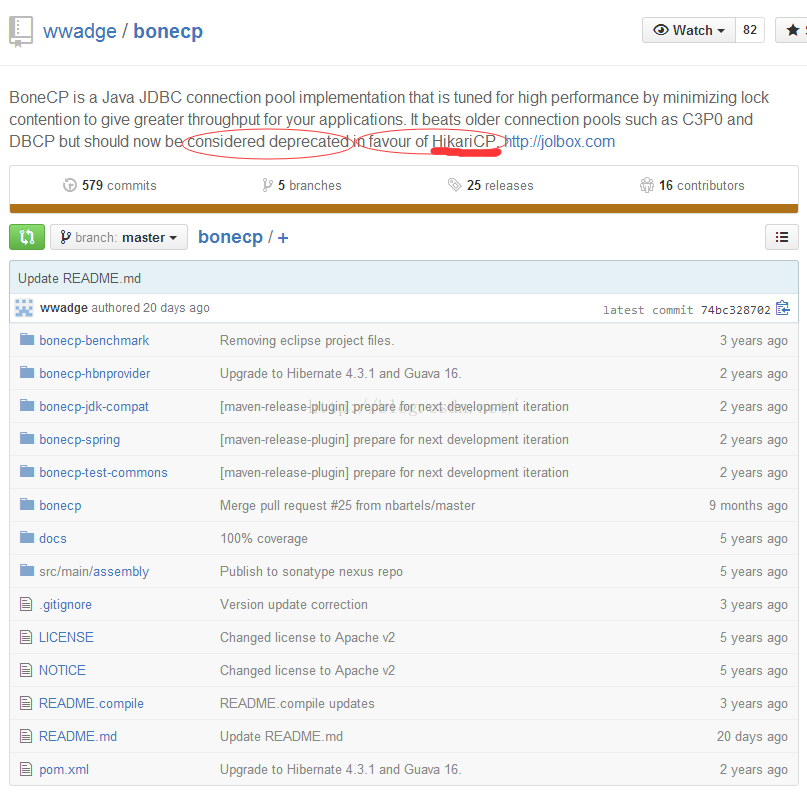The width and height of the screenshot is (807, 792).
Task: Click file icon next to NOTICE
Action: [x=26, y=670]
